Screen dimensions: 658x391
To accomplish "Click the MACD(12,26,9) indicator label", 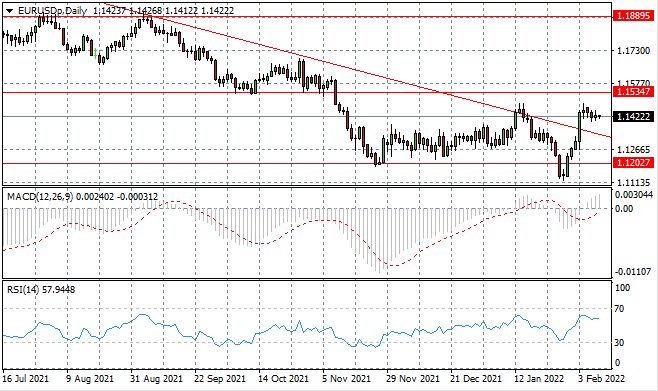I will click(40, 196).
